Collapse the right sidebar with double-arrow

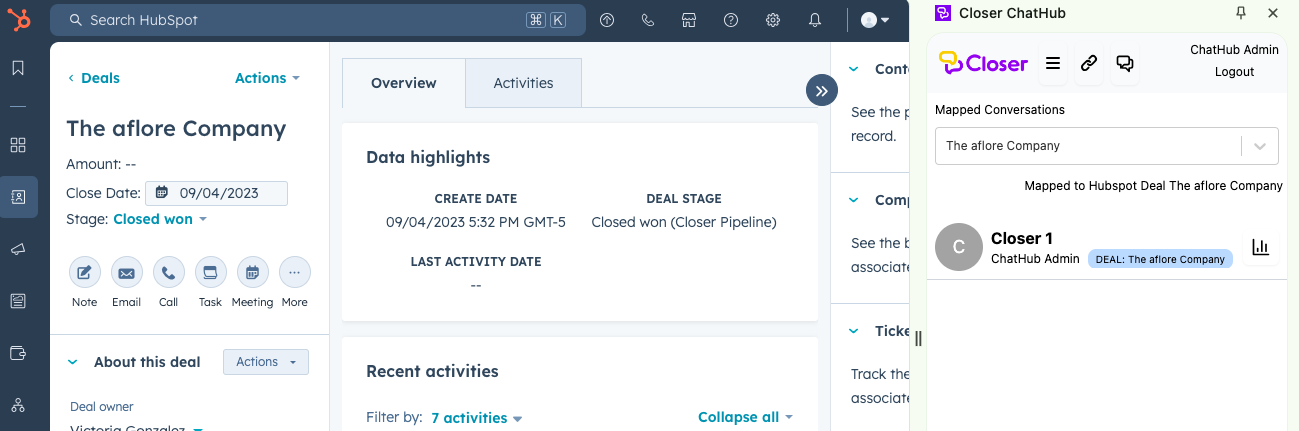click(821, 91)
